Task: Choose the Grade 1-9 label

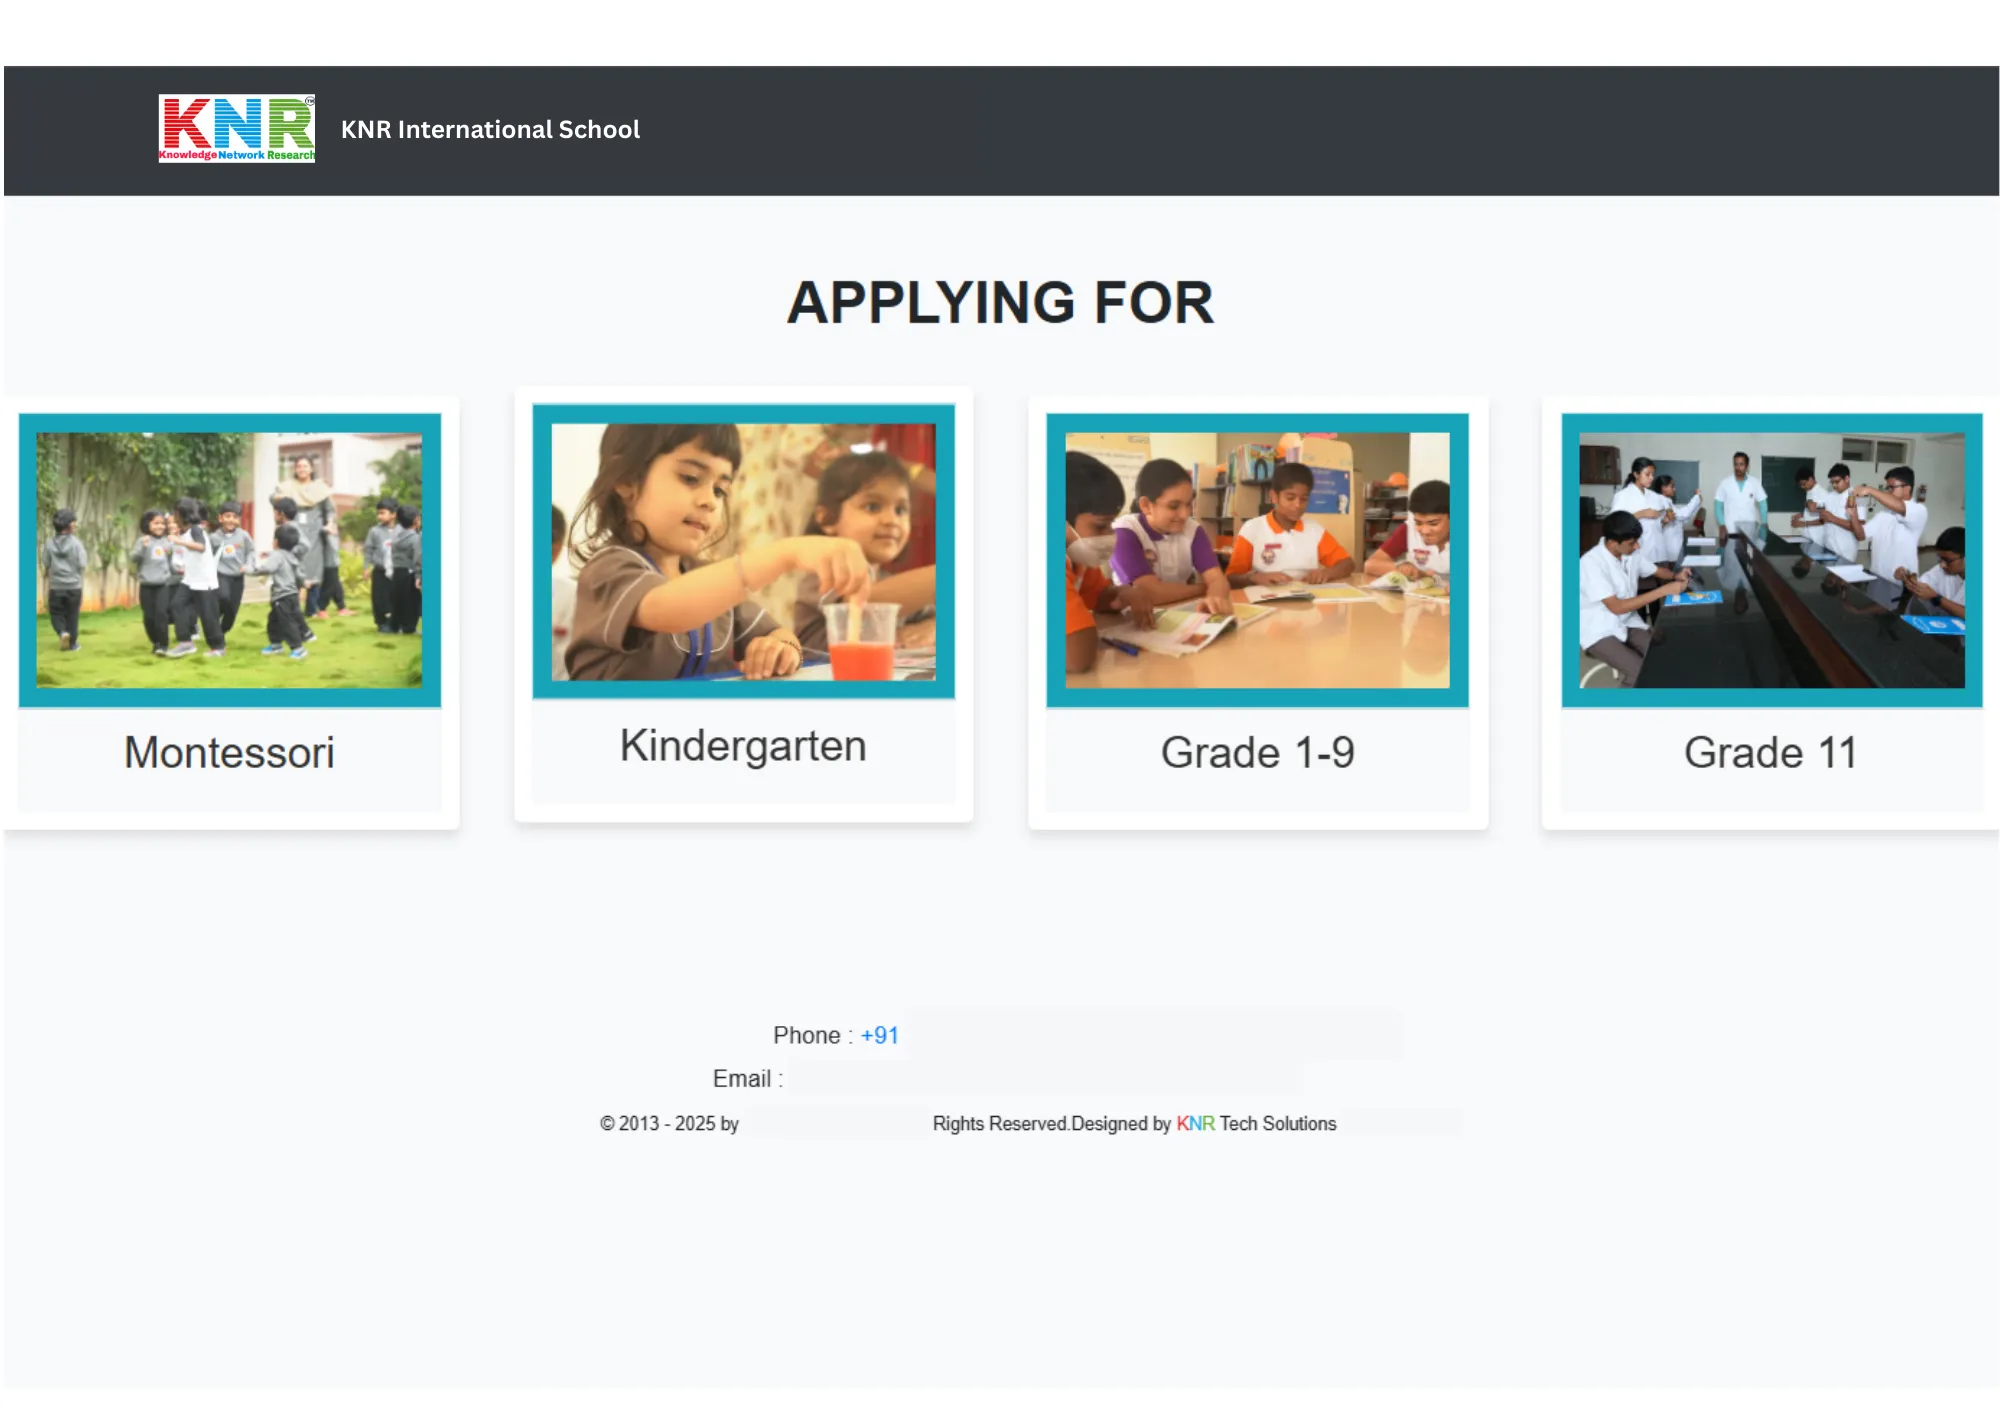Action: (x=1257, y=752)
